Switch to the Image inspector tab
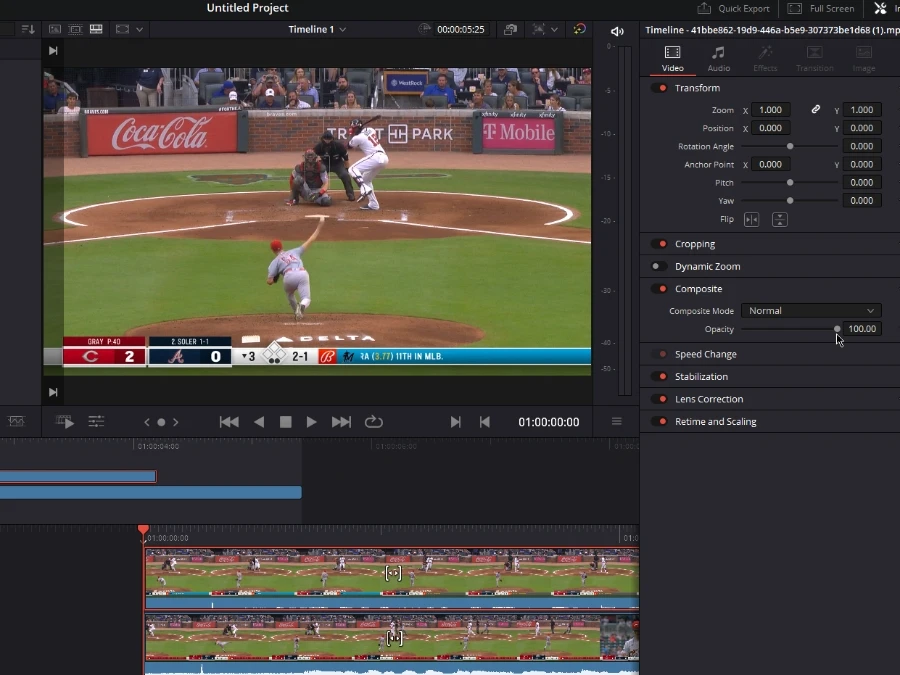 click(x=864, y=59)
